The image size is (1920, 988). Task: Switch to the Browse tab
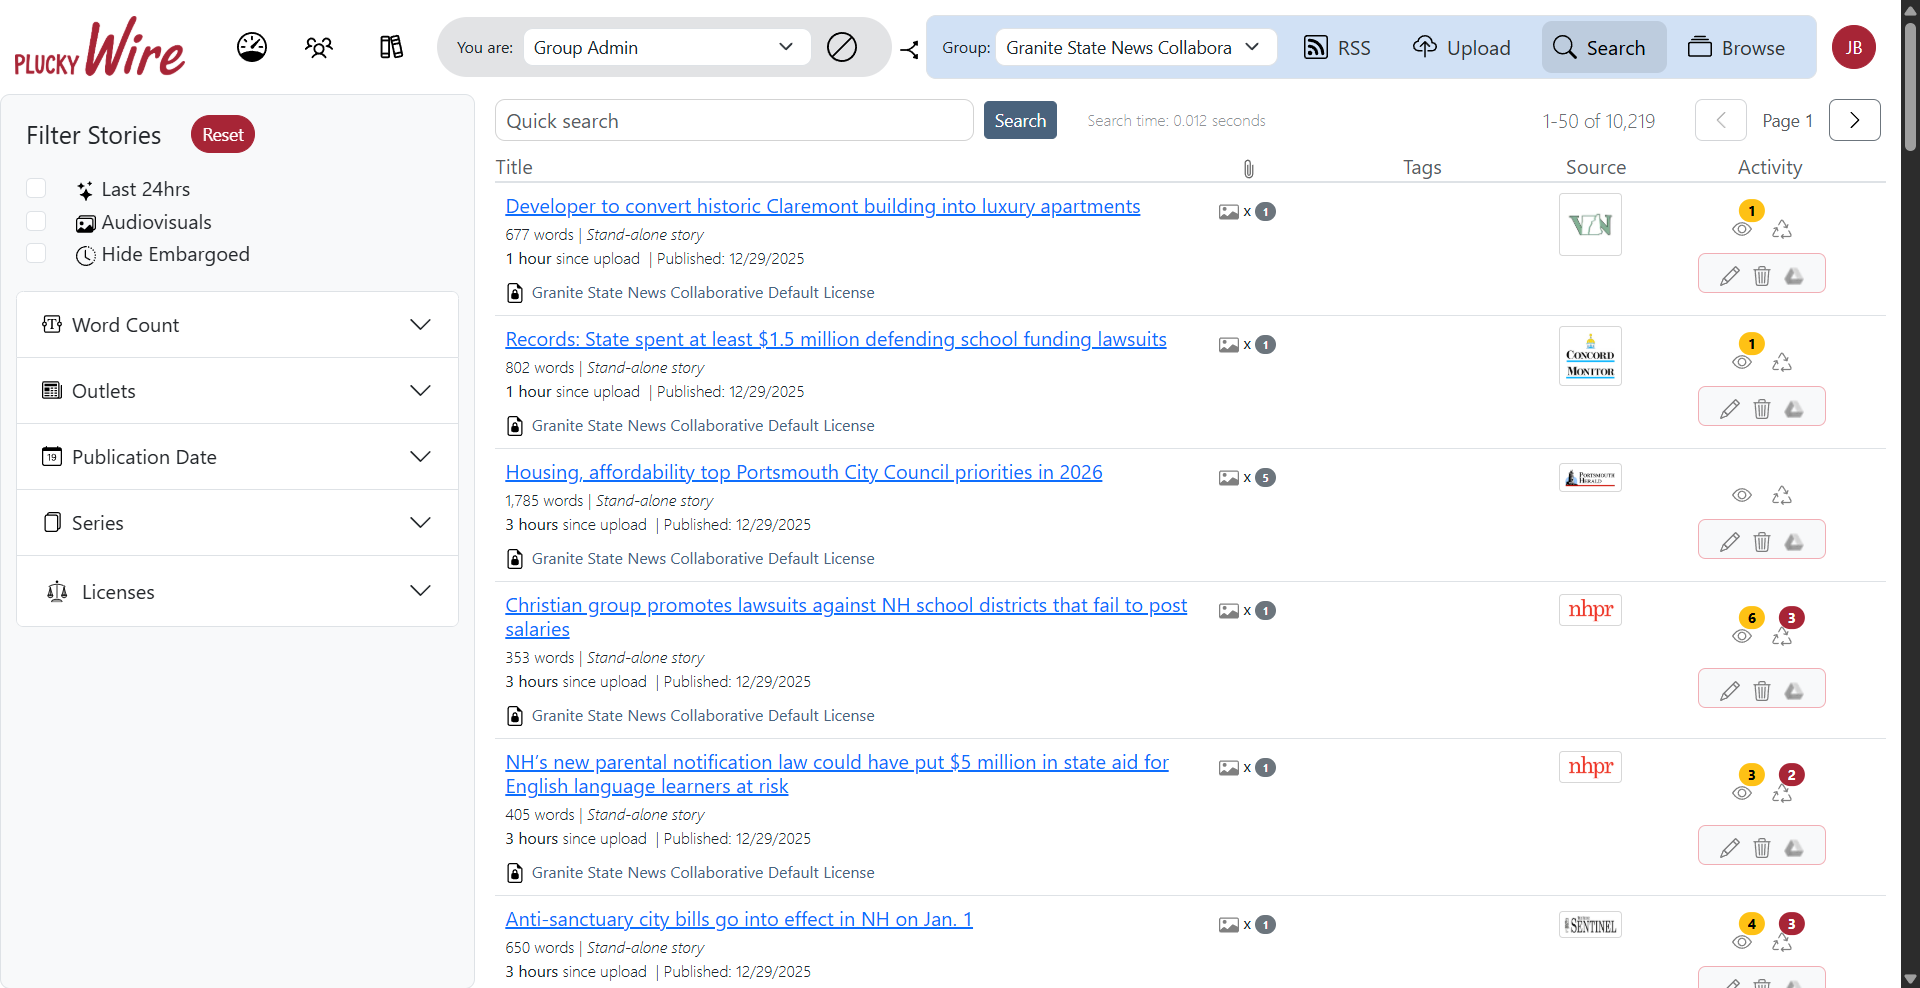click(x=1737, y=47)
